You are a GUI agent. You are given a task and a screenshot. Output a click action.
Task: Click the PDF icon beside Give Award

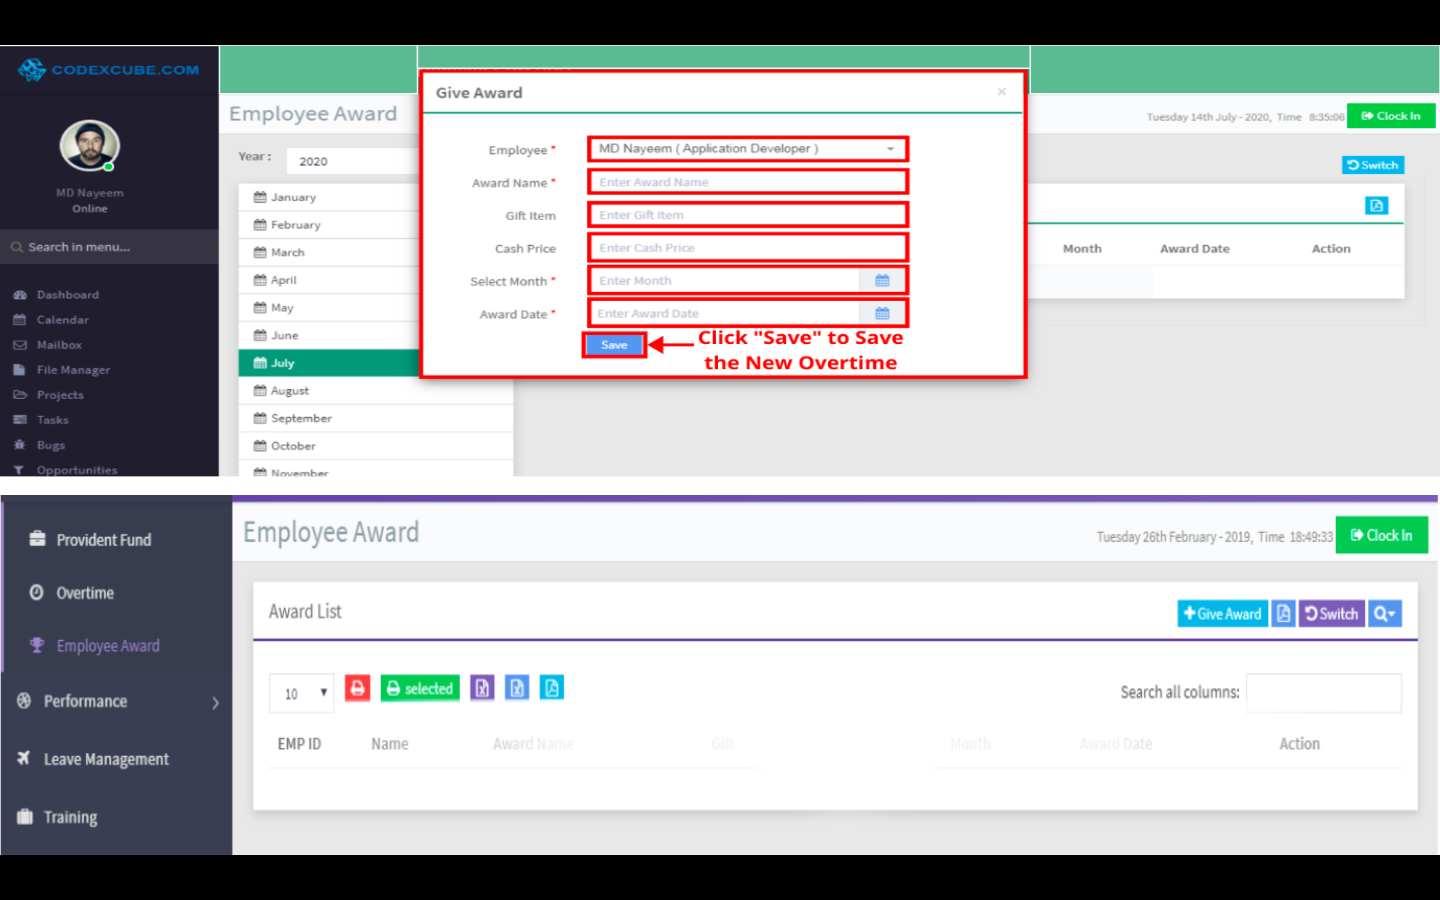pos(1283,614)
